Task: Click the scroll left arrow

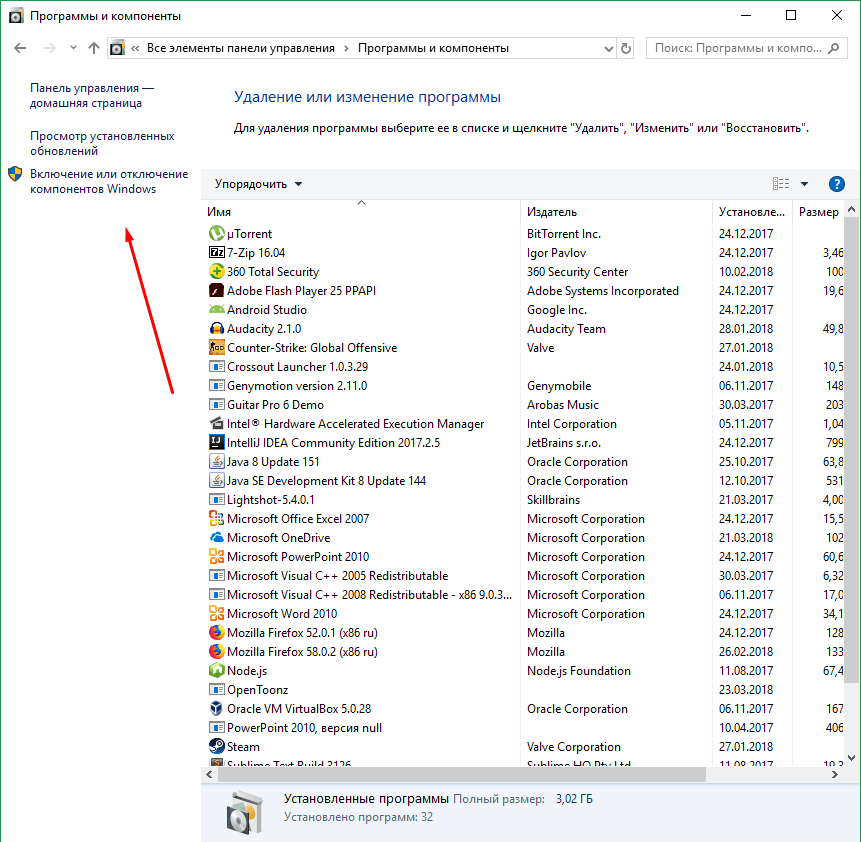Action: tap(209, 774)
